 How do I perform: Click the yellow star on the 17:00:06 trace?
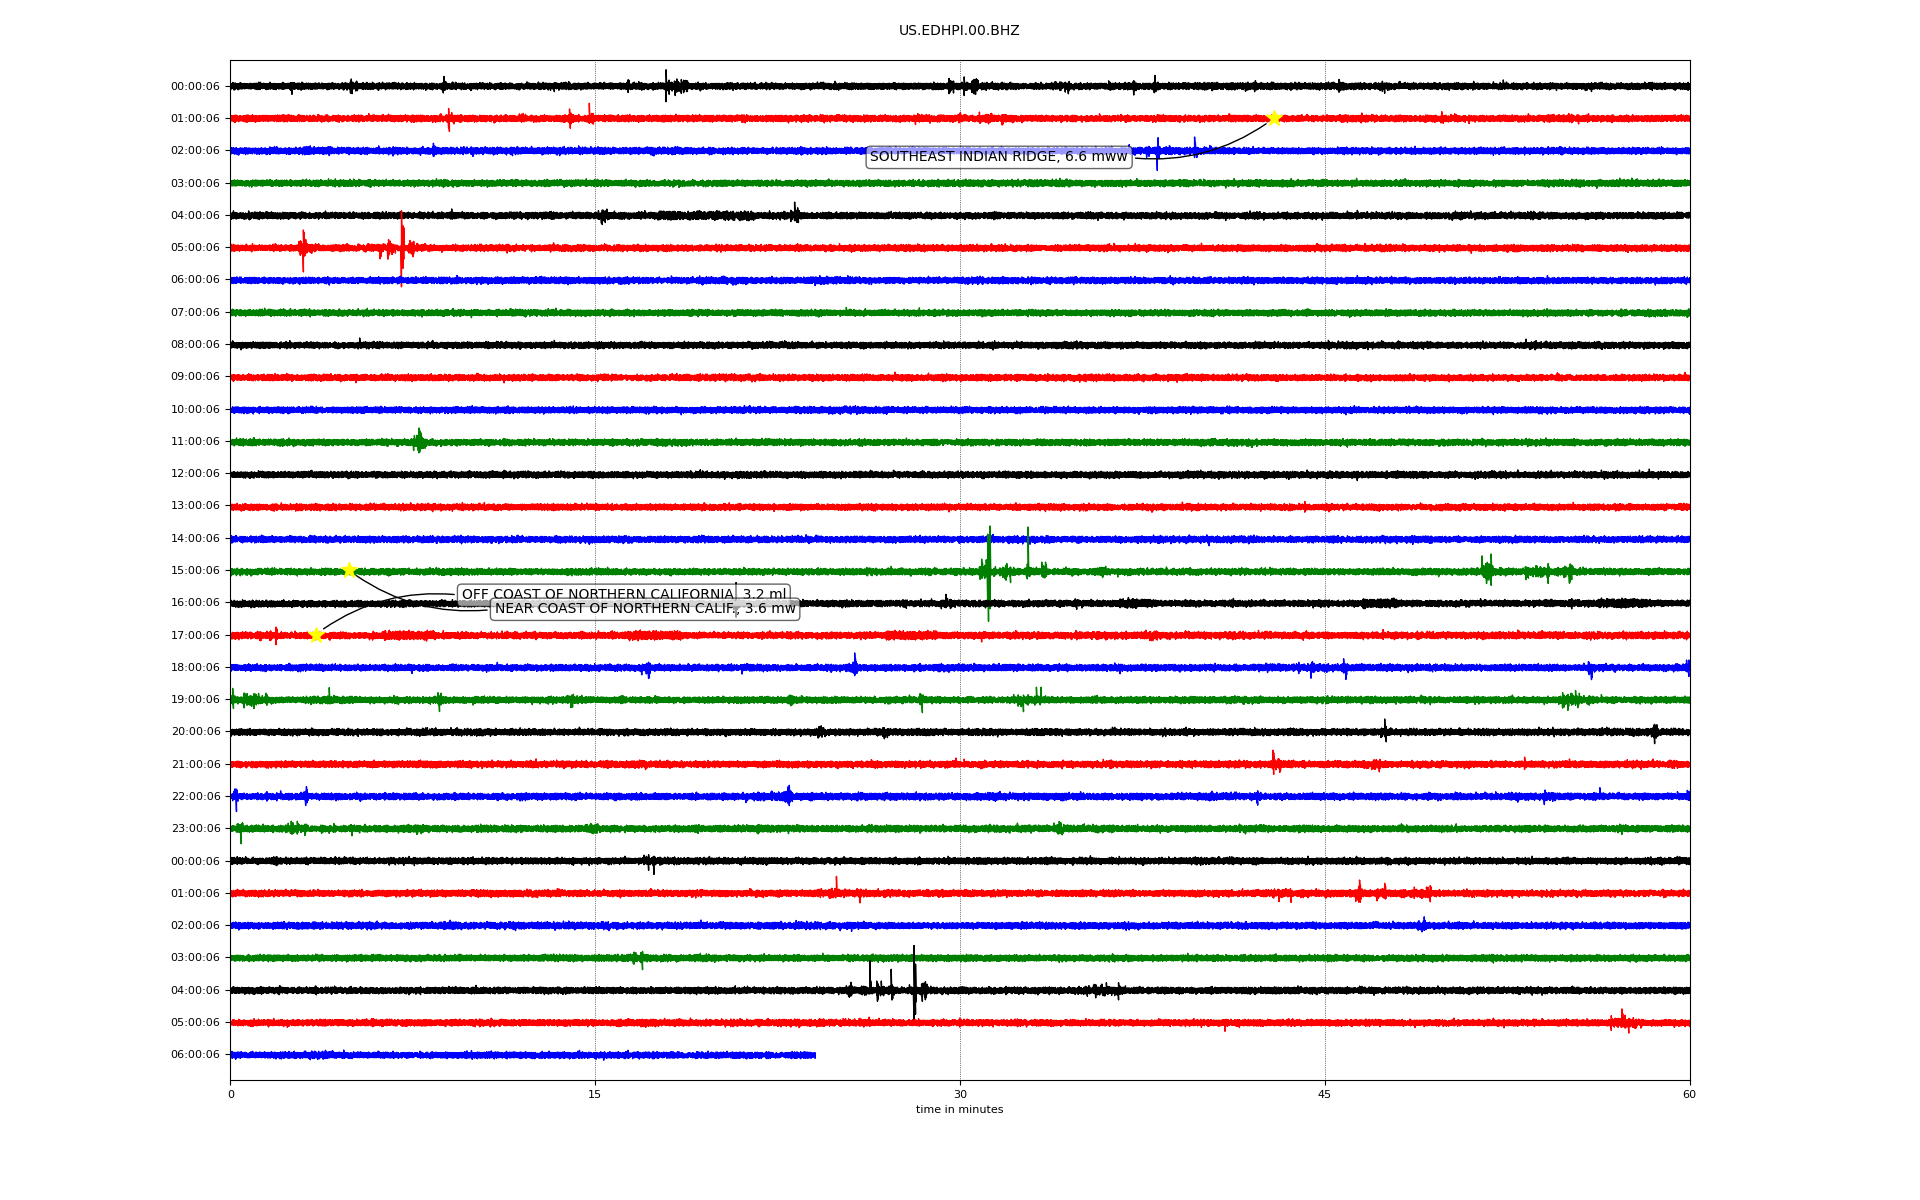pos(317,635)
